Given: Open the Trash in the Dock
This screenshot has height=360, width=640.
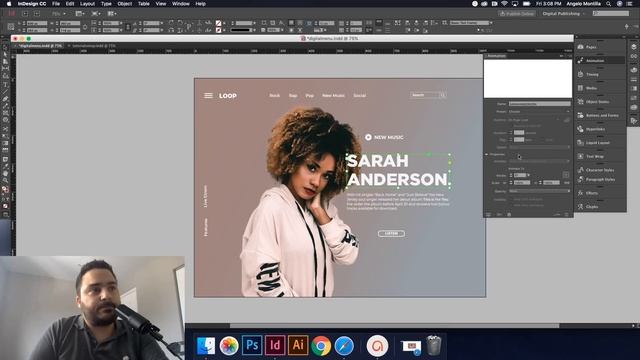Looking at the screenshot, I should click(x=433, y=345).
